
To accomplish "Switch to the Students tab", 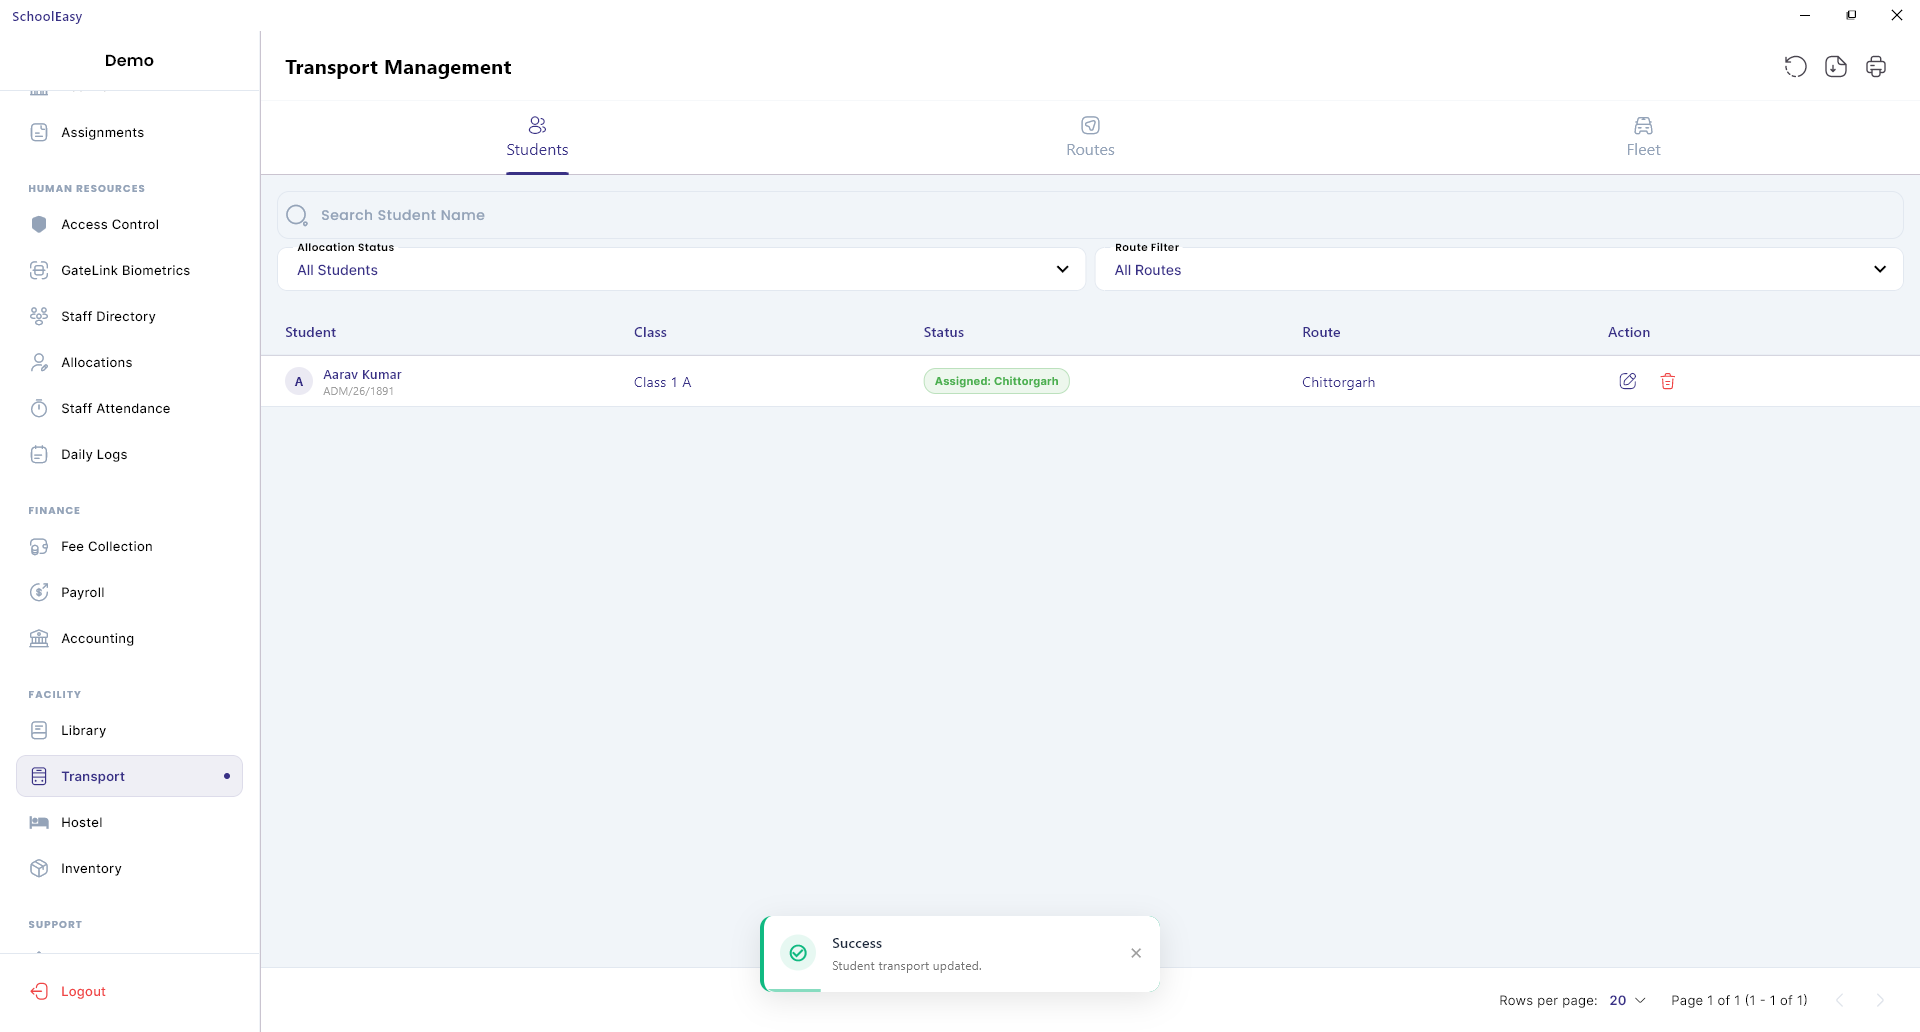I will 537,138.
